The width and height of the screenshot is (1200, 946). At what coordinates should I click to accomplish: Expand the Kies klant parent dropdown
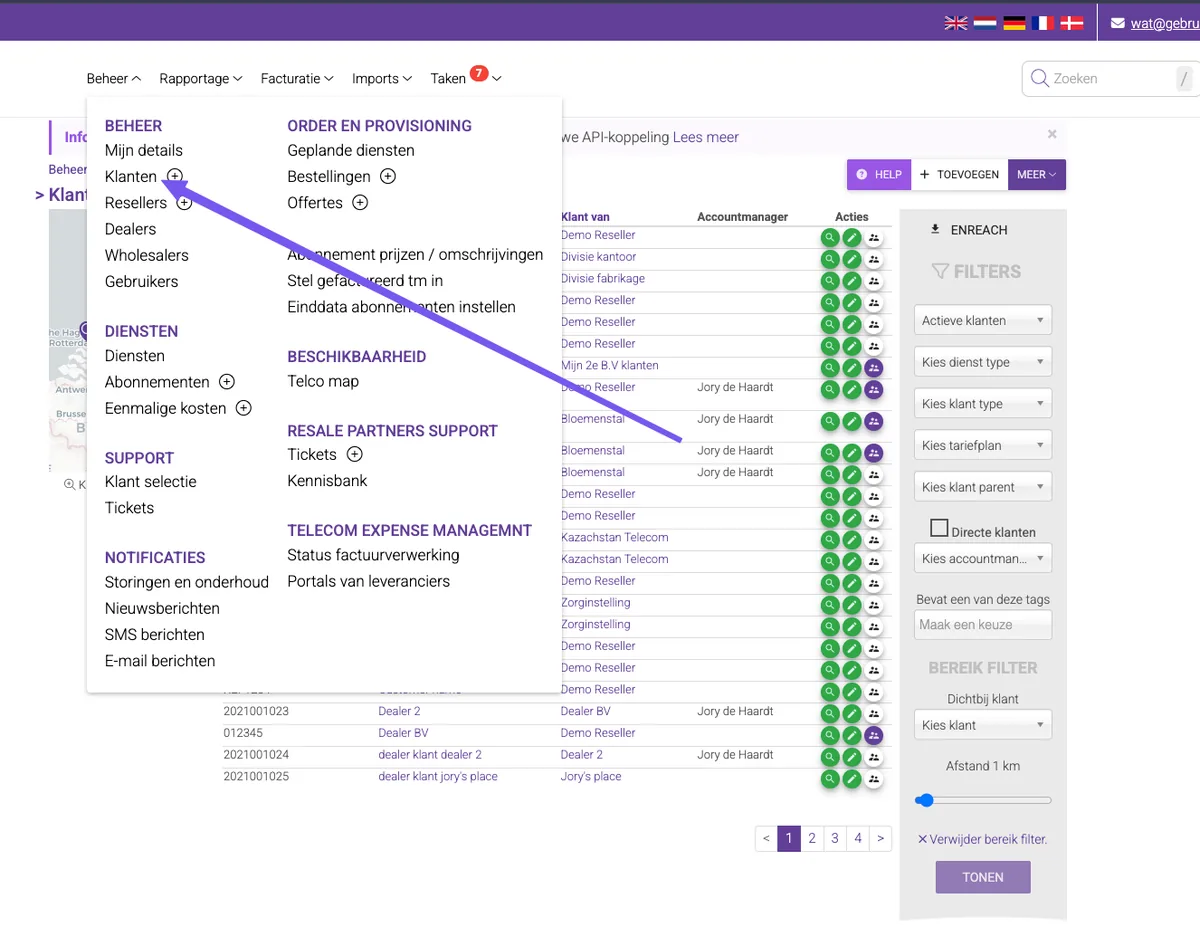983,487
